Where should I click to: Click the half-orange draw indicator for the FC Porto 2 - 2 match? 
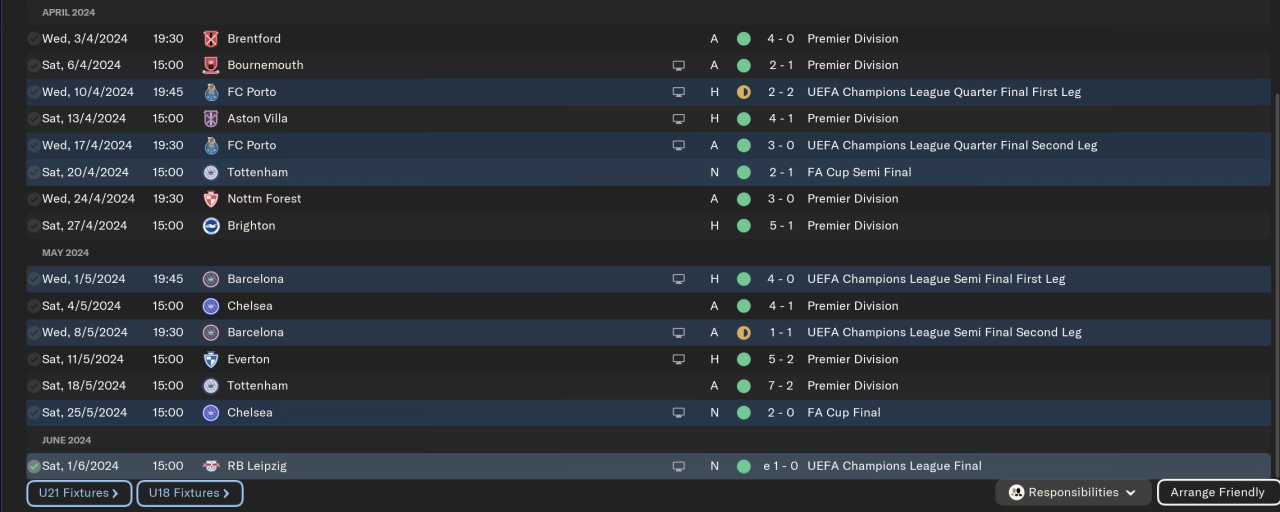point(743,92)
